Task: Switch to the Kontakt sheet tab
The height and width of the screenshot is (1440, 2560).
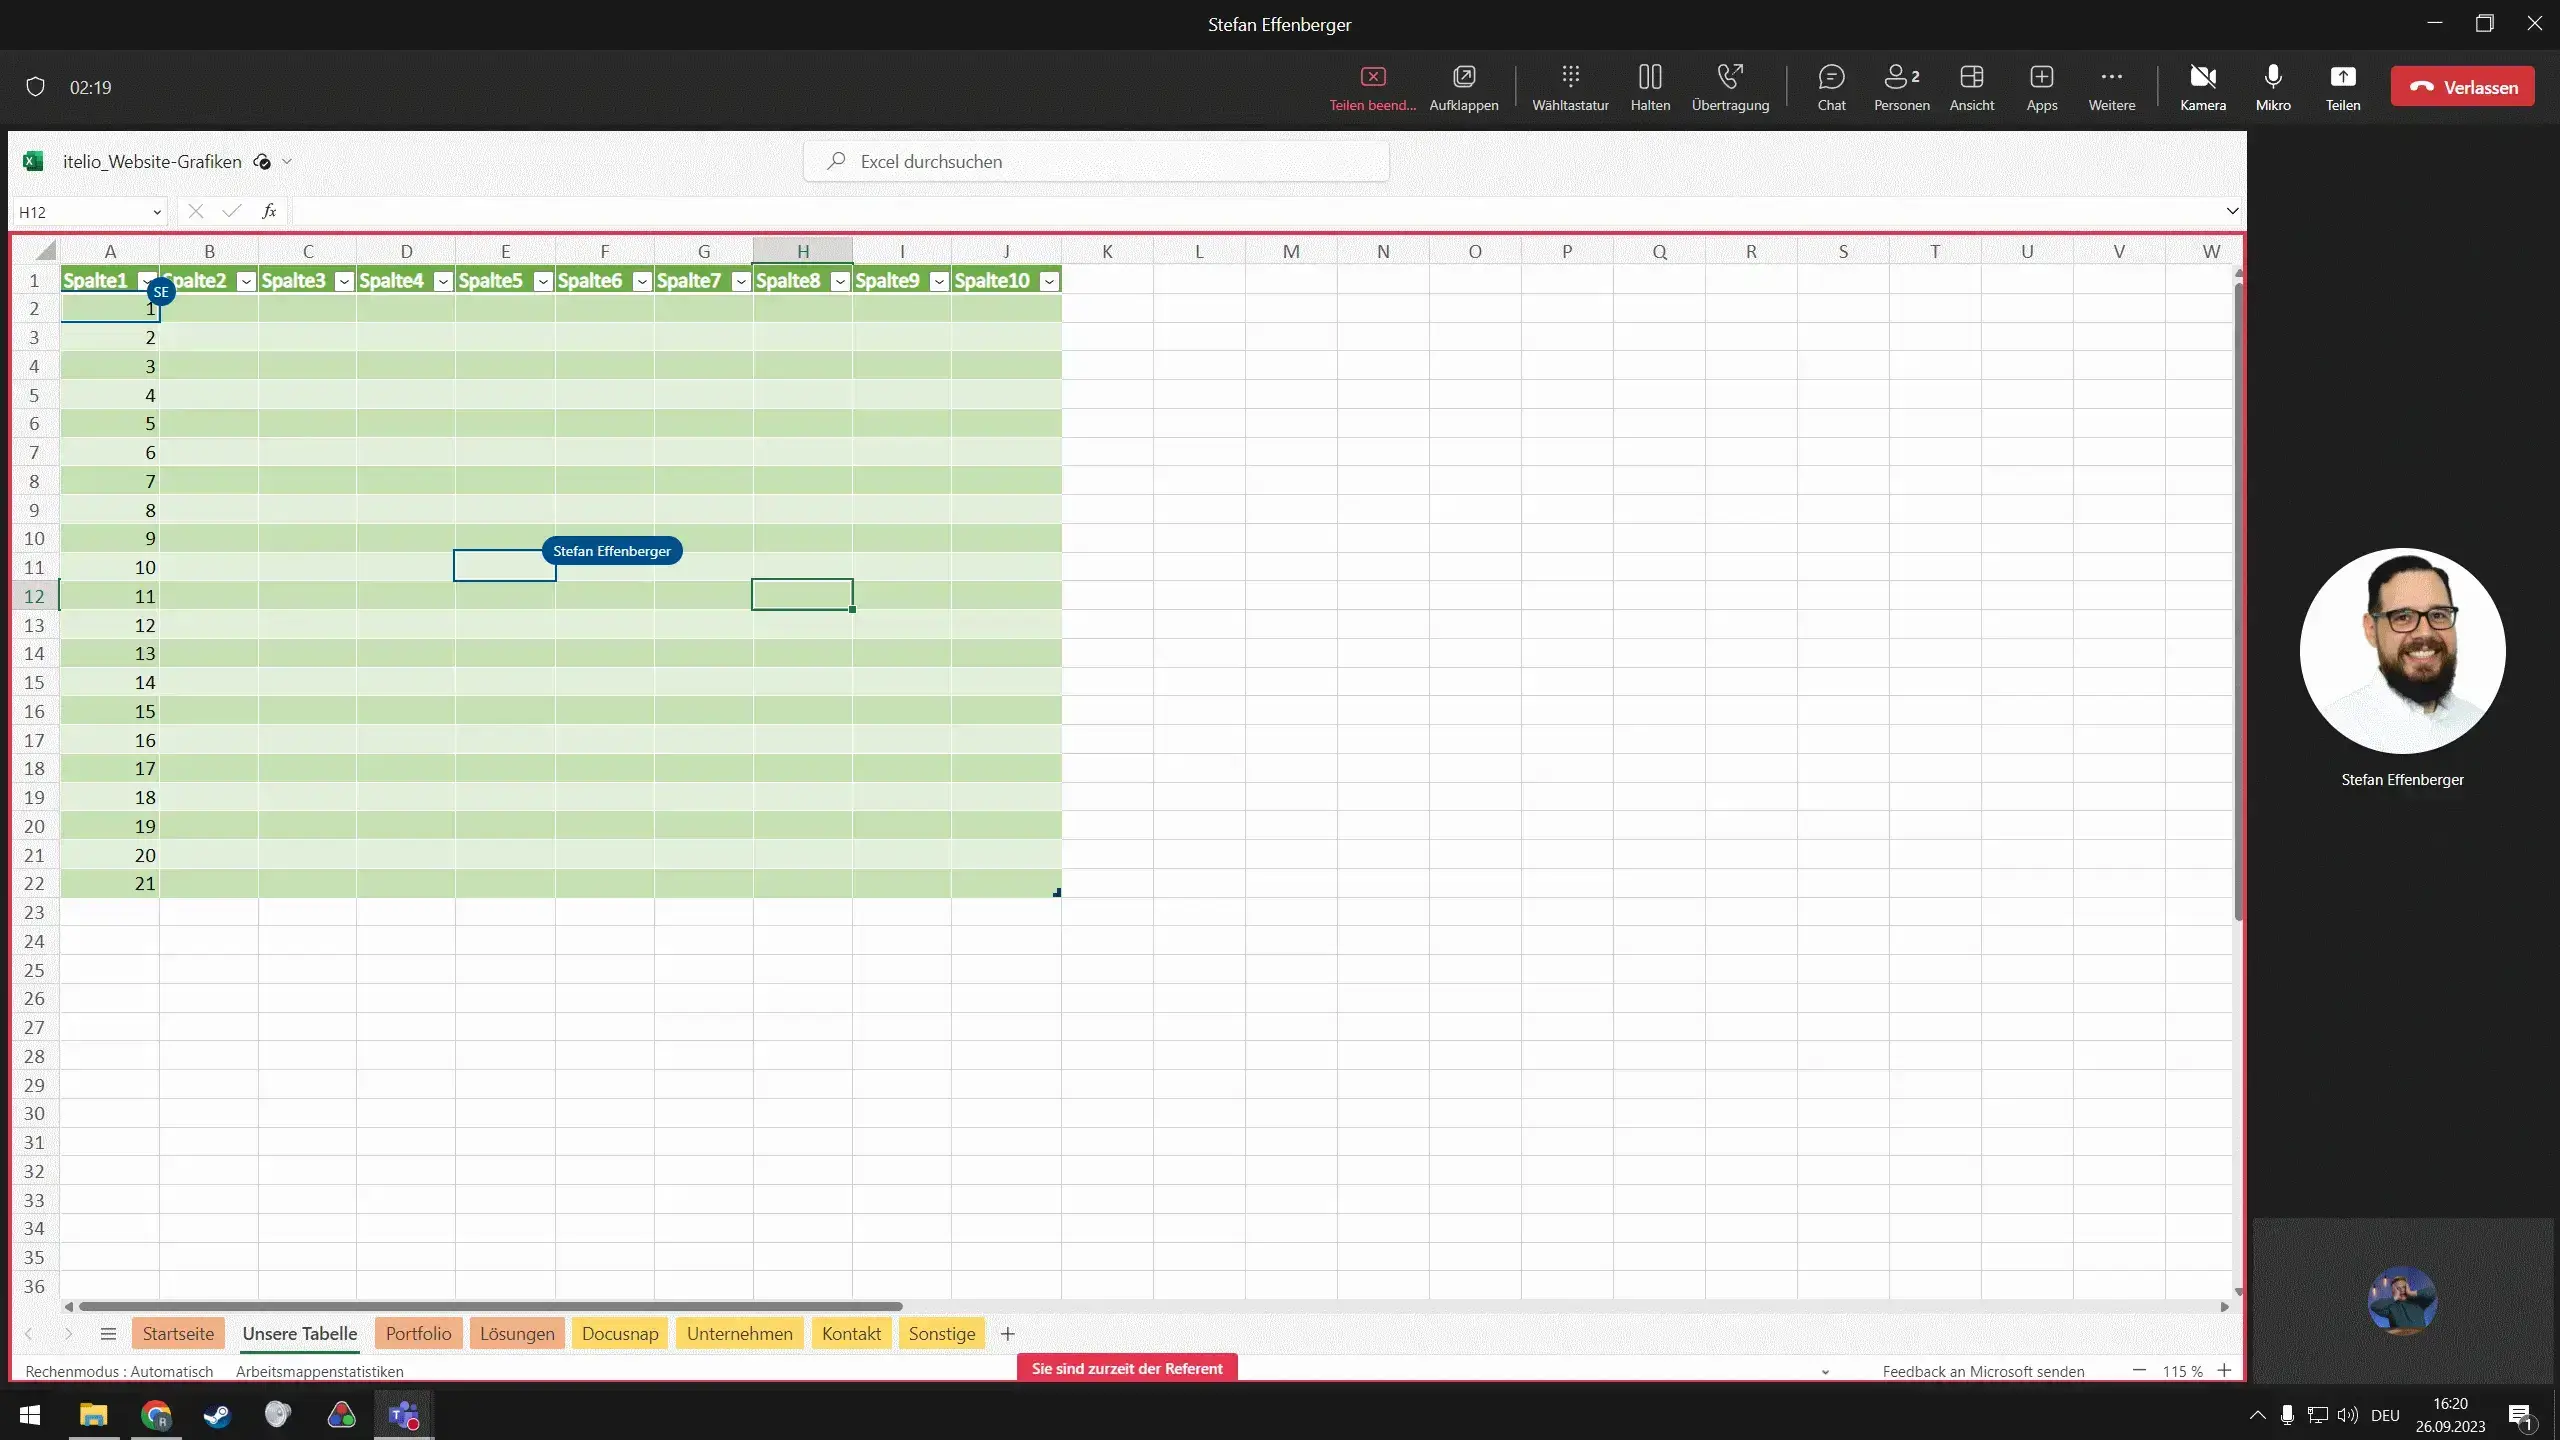Action: click(851, 1333)
